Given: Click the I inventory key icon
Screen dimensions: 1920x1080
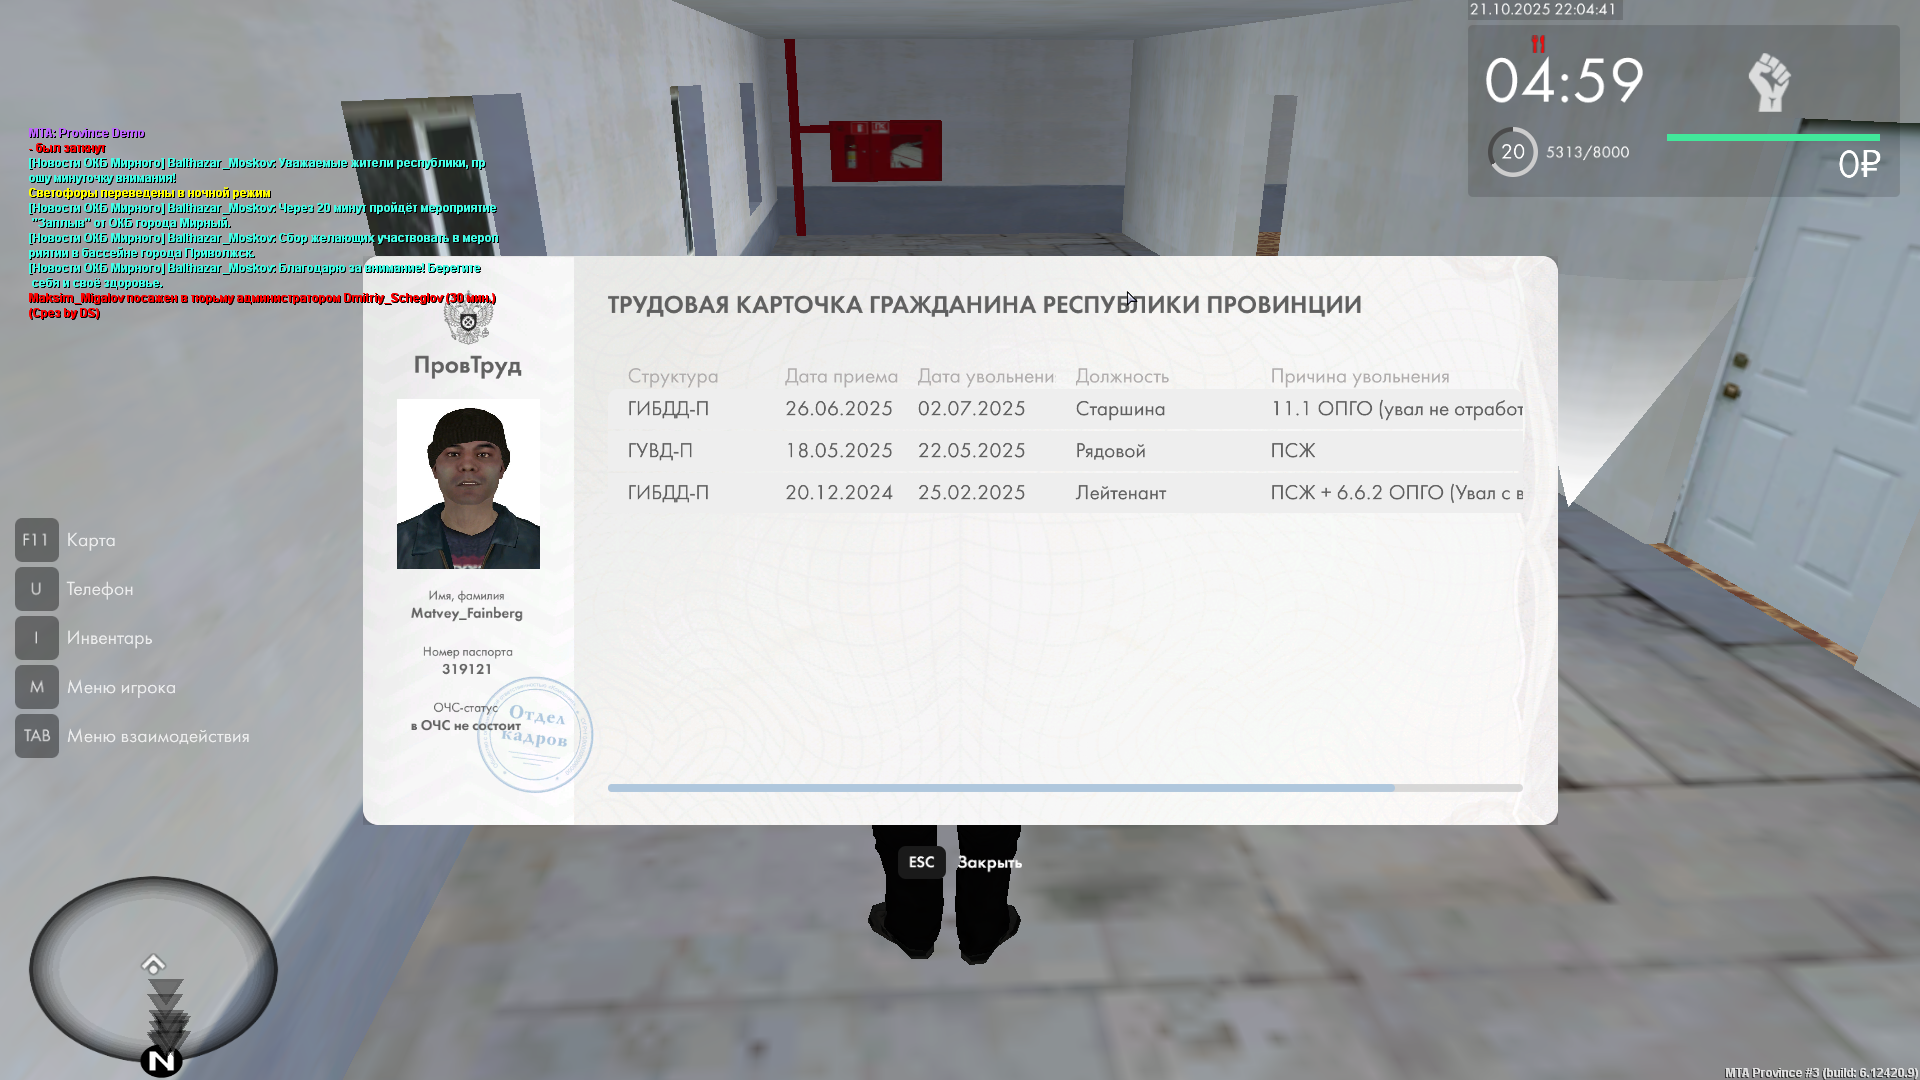Looking at the screenshot, I should coord(36,638).
